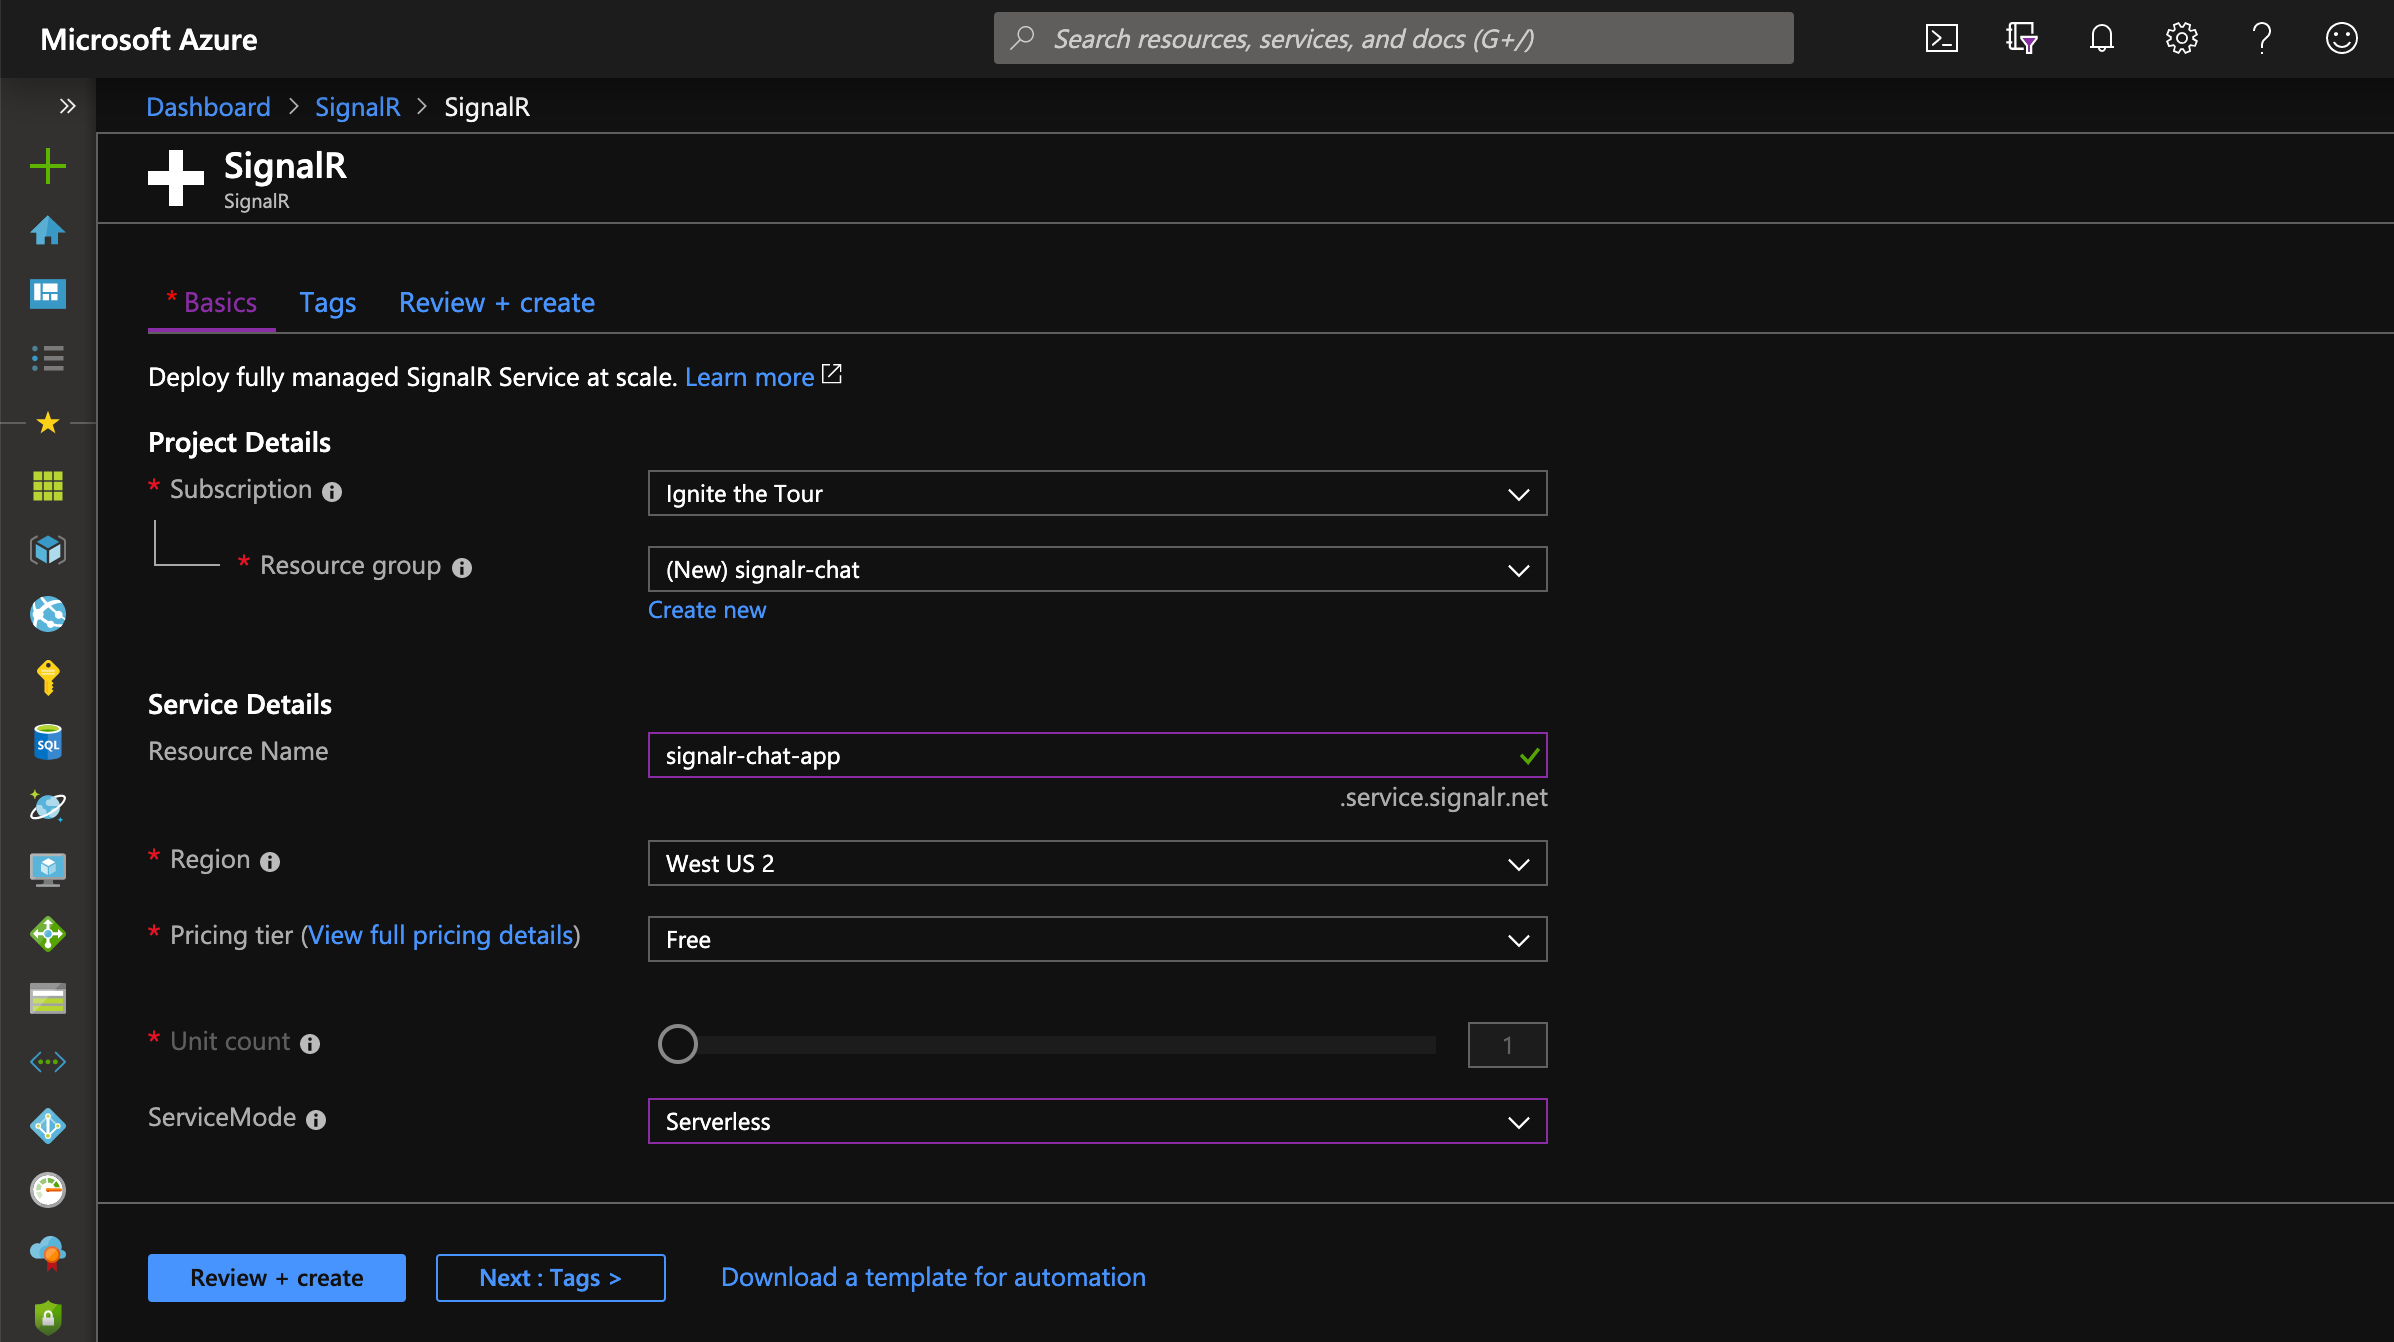2394x1342 pixels.
Task: Open the Resource group dropdown
Action: tap(1098, 570)
